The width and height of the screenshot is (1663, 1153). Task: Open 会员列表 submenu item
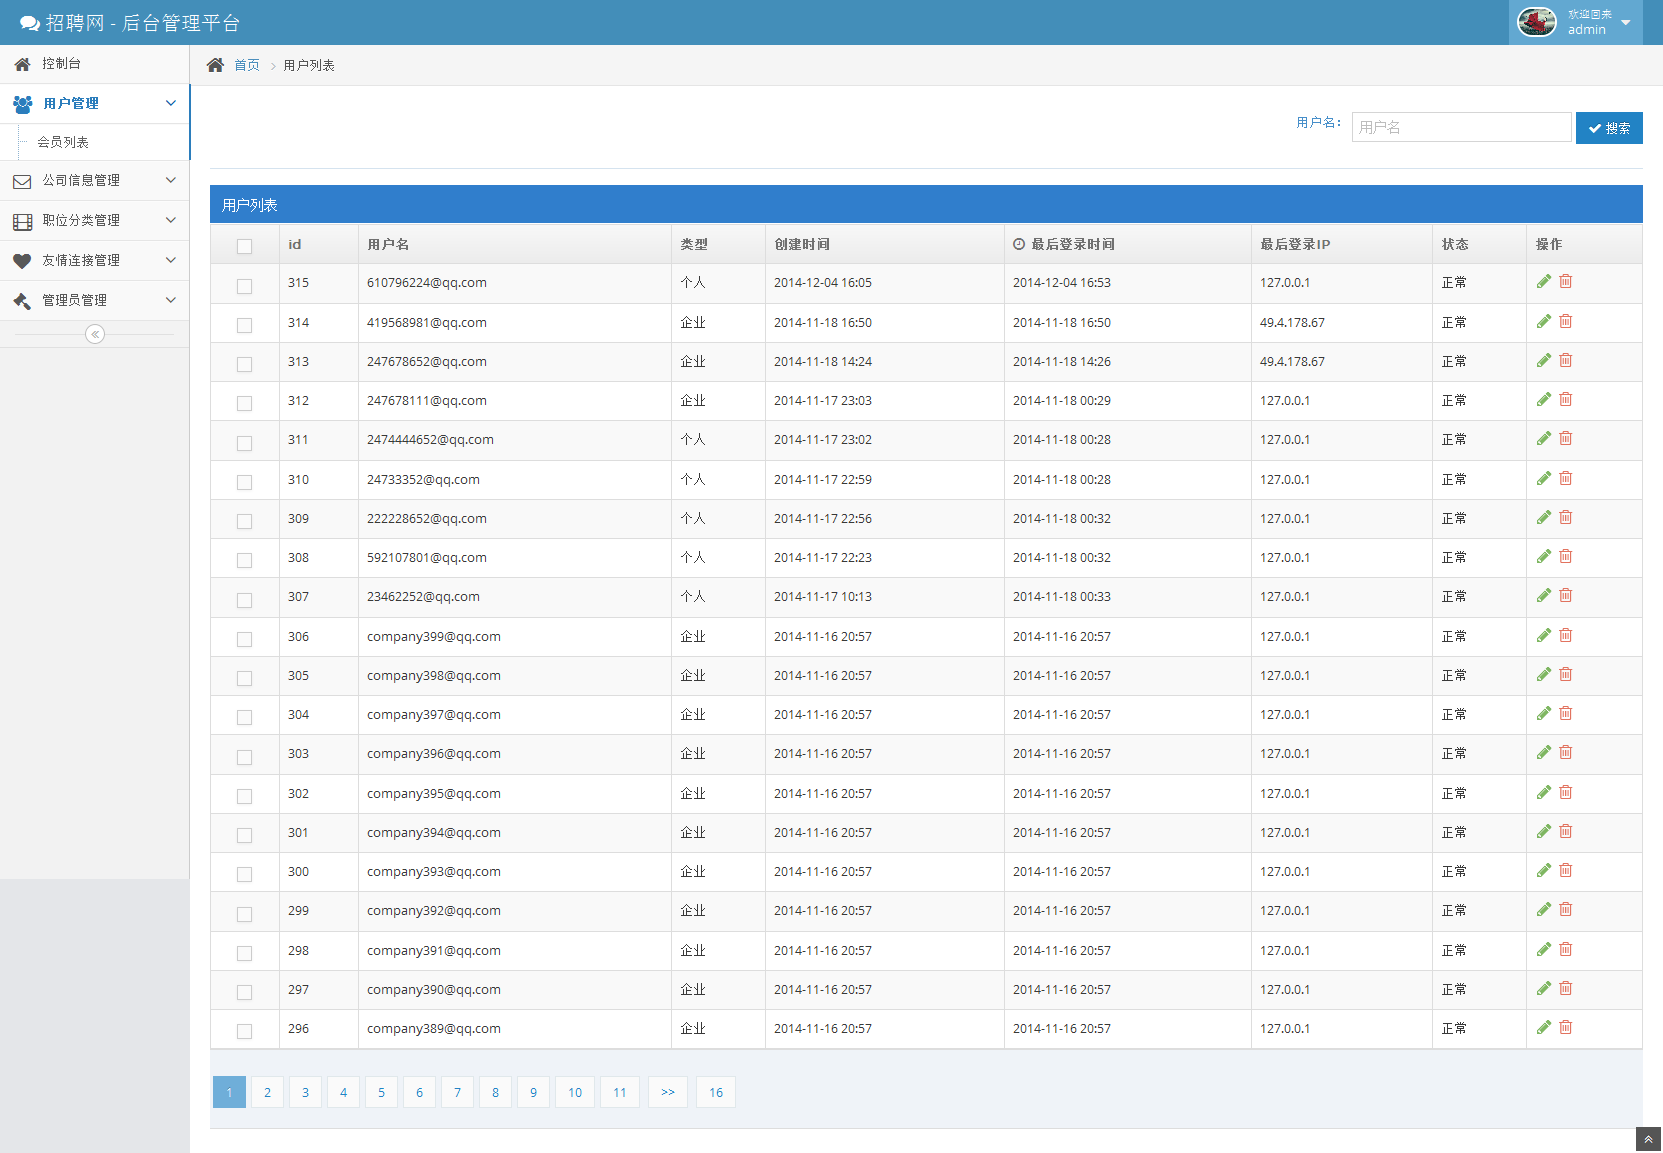click(63, 142)
